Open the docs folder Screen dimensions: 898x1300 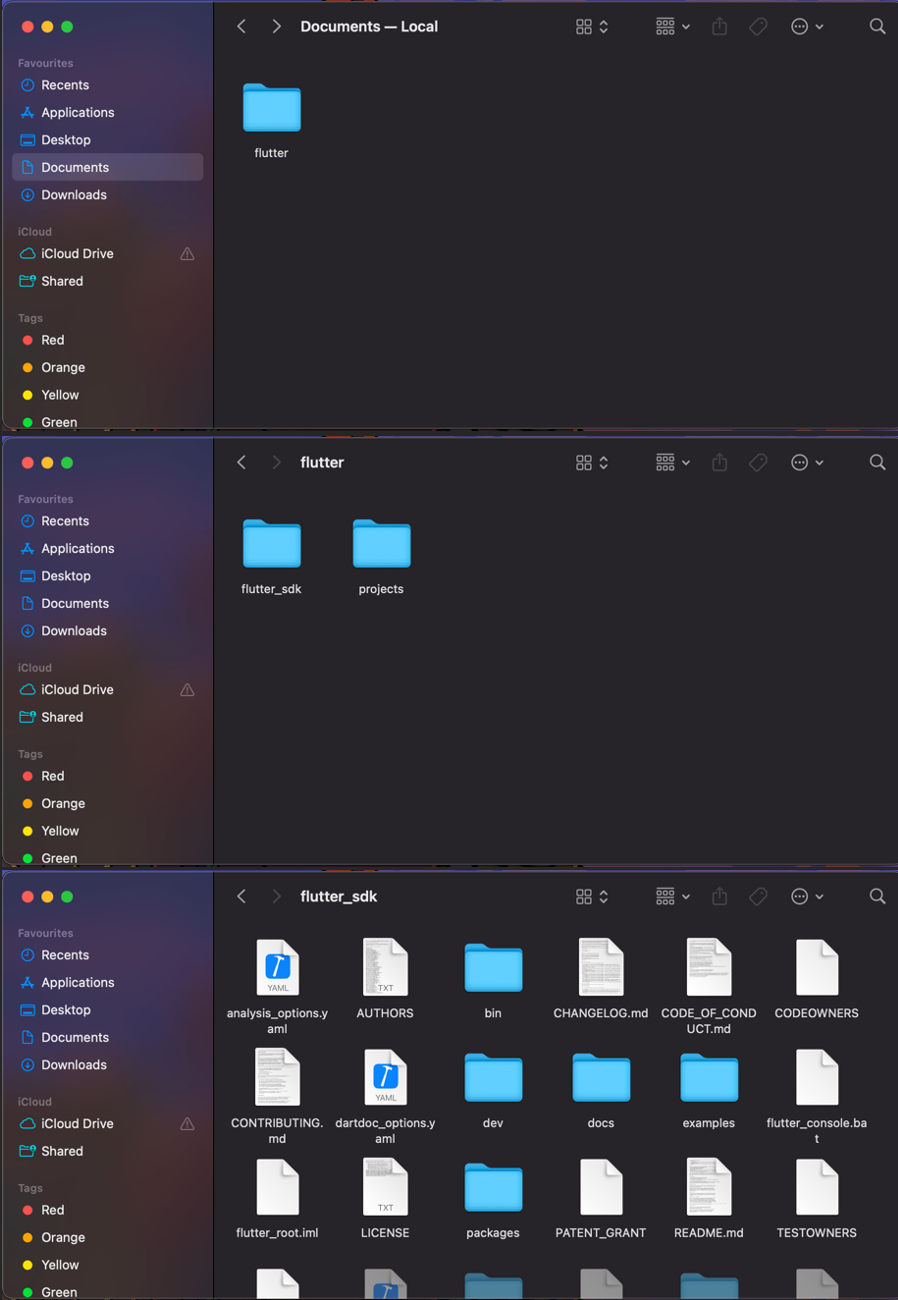[601, 1078]
